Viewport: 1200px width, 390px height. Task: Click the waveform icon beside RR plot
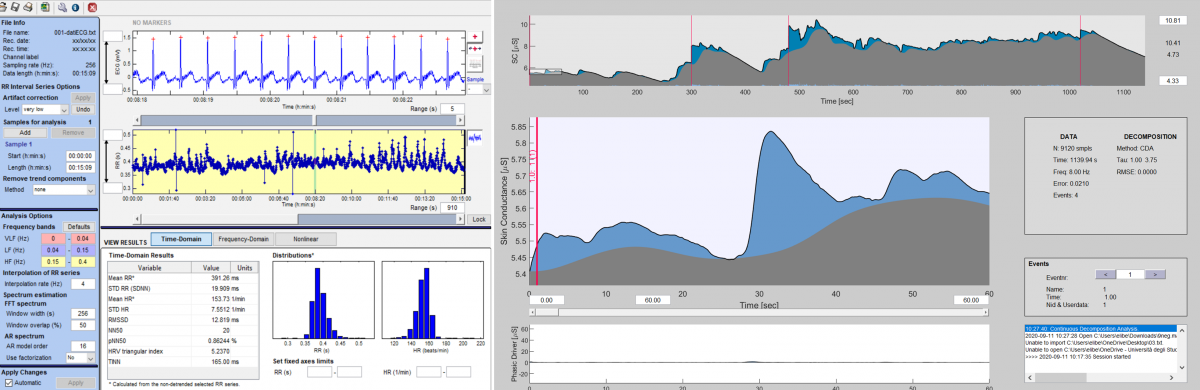(x=475, y=137)
